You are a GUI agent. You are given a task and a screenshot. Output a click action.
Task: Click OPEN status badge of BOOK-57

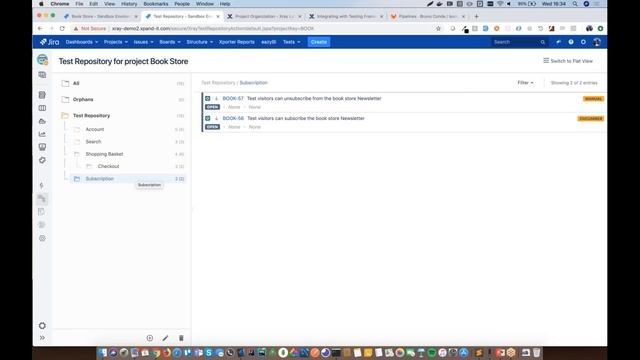click(x=212, y=107)
